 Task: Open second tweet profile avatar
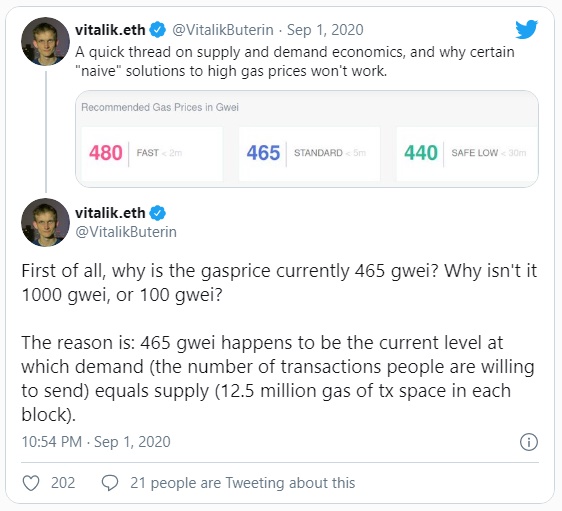(x=45, y=223)
